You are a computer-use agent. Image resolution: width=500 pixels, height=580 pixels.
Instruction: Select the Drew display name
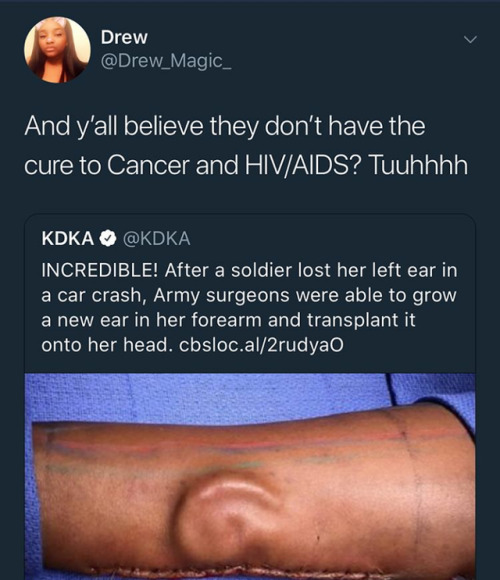tap(124, 37)
